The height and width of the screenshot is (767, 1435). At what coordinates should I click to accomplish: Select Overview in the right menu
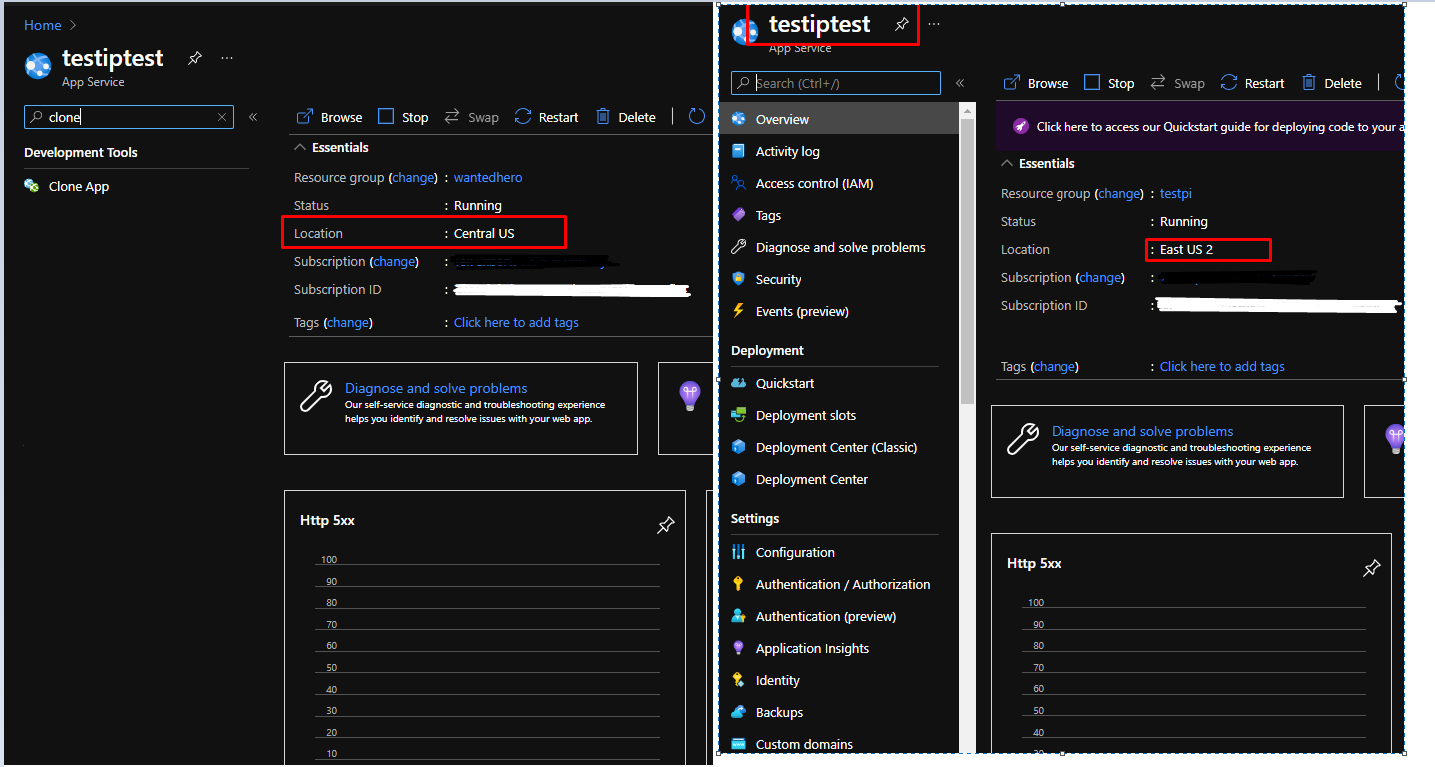coord(839,119)
